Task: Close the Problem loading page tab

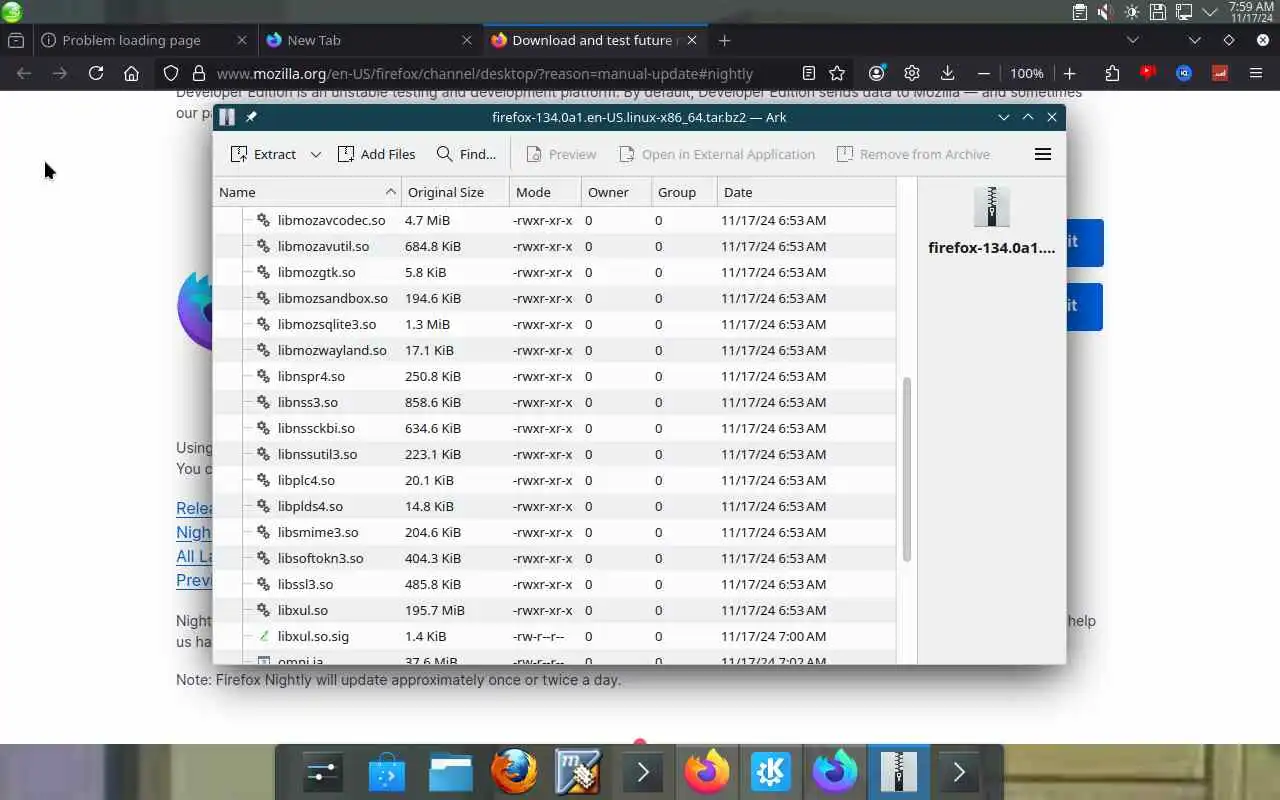Action: click(x=241, y=40)
